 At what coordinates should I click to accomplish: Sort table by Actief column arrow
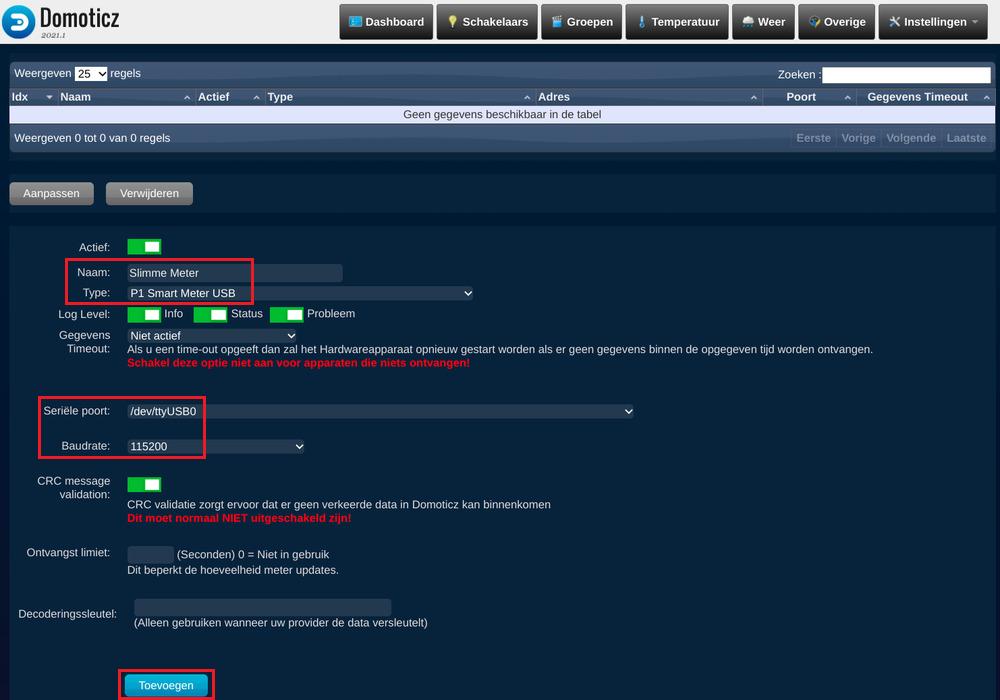(x=256, y=98)
